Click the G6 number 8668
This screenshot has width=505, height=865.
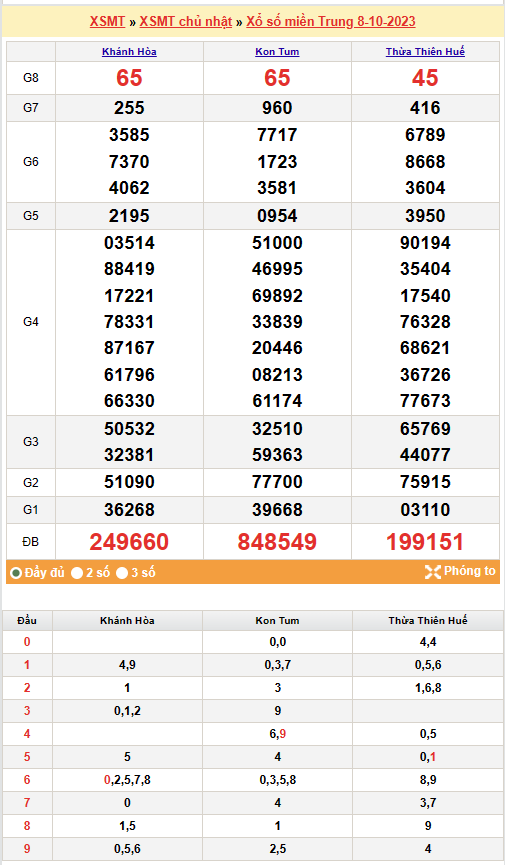click(425, 162)
